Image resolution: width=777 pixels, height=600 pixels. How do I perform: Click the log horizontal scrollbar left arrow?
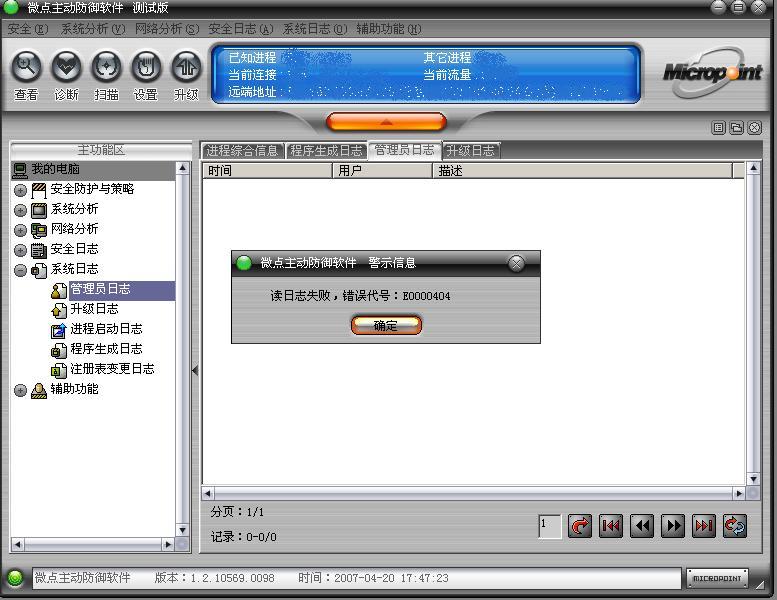(208, 493)
